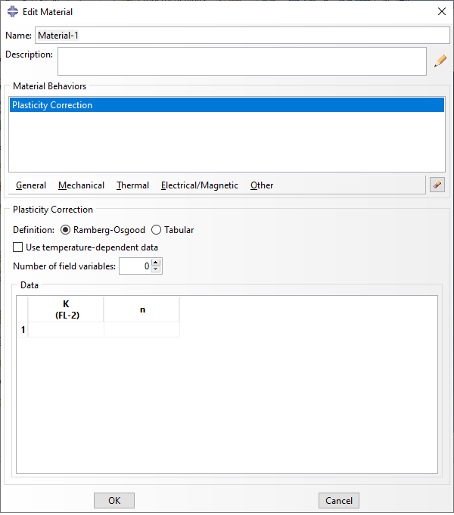The image size is (454, 515).
Task: Increase the number of field variables
Action: click(156, 263)
